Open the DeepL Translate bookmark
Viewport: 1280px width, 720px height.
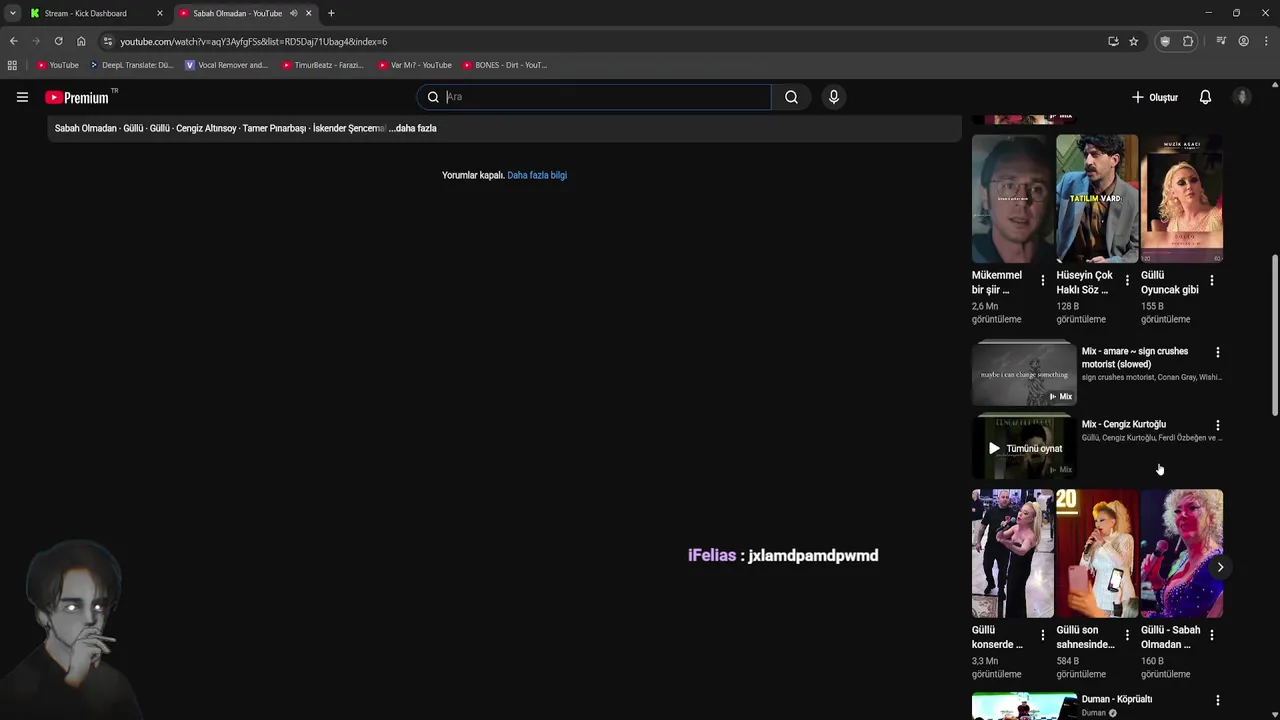[x=132, y=65]
